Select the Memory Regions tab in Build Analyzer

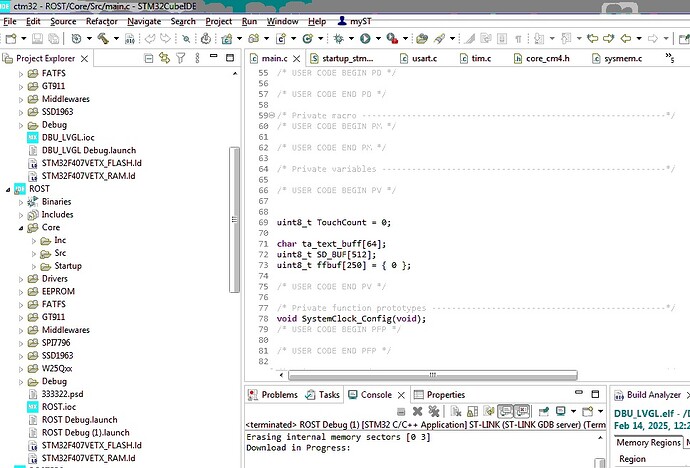click(x=648, y=442)
